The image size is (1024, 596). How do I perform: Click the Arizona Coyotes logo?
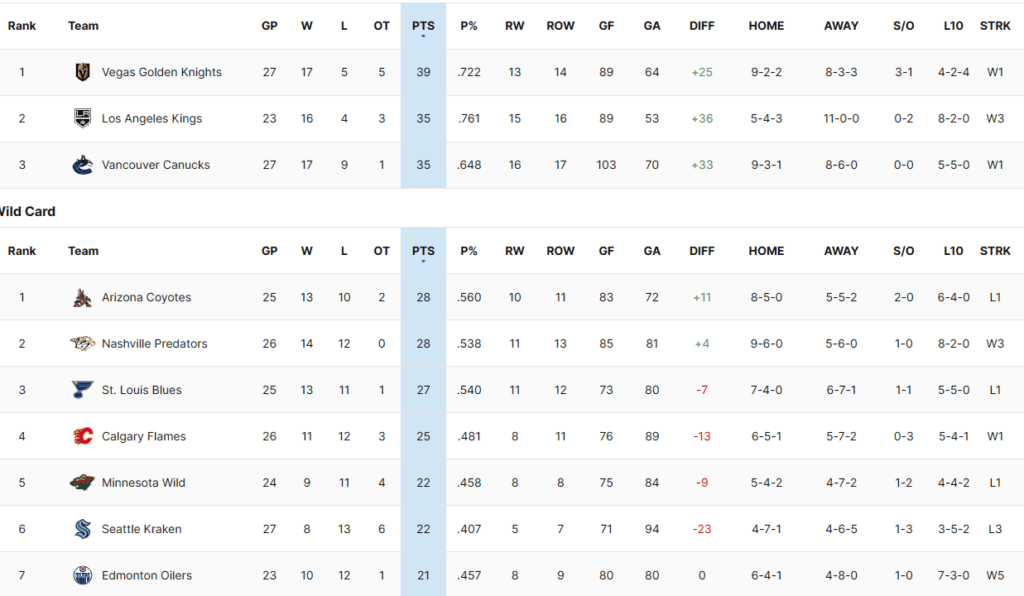(x=82, y=297)
